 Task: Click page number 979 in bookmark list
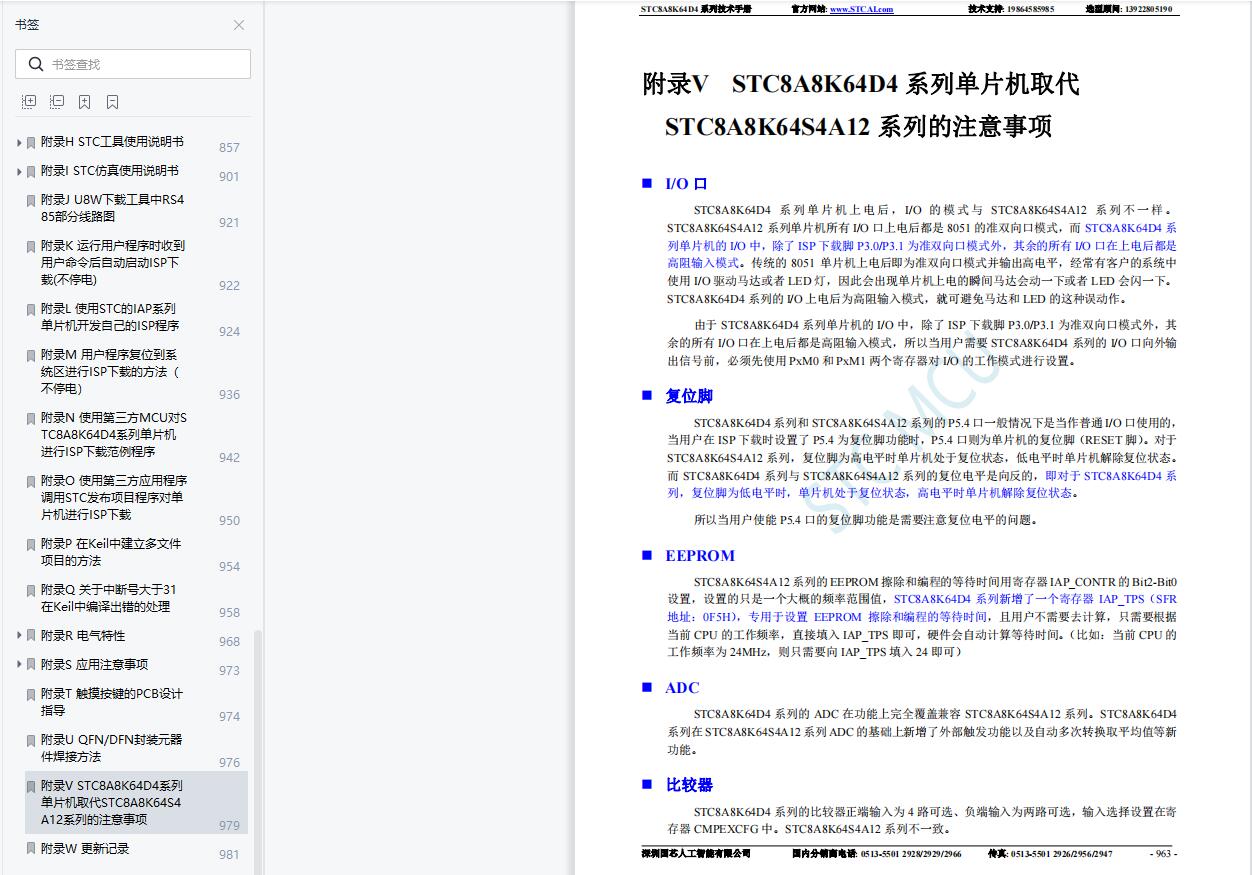tap(229, 826)
